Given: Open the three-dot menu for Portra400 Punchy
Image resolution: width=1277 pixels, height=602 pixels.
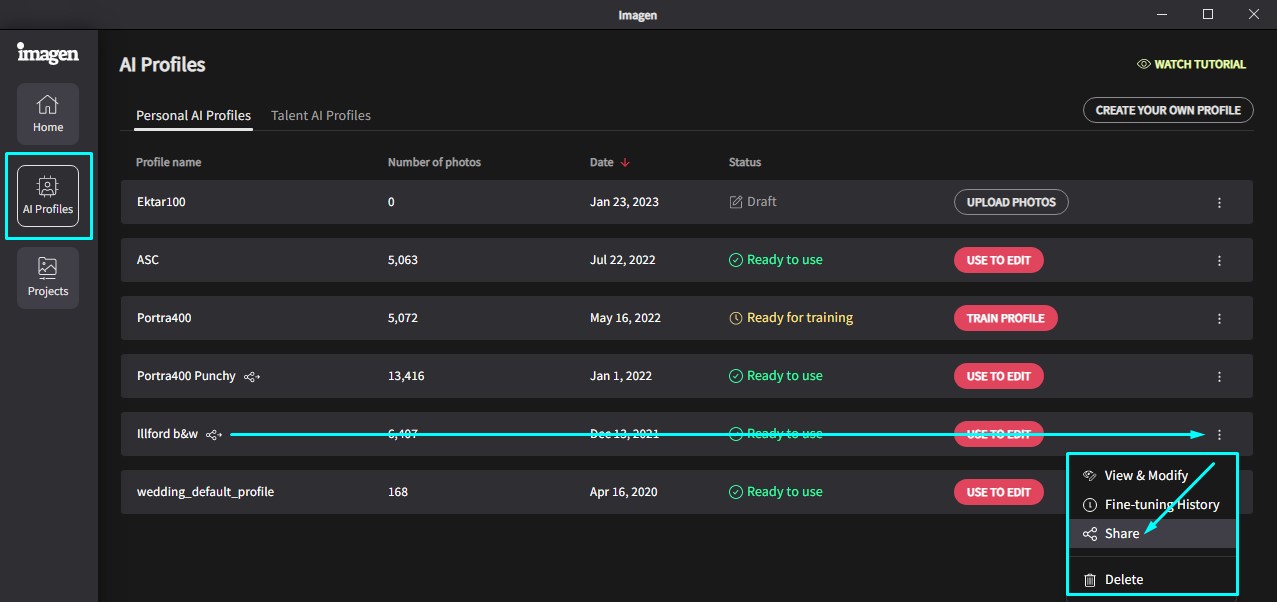Looking at the screenshot, I should tap(1219, 376).
